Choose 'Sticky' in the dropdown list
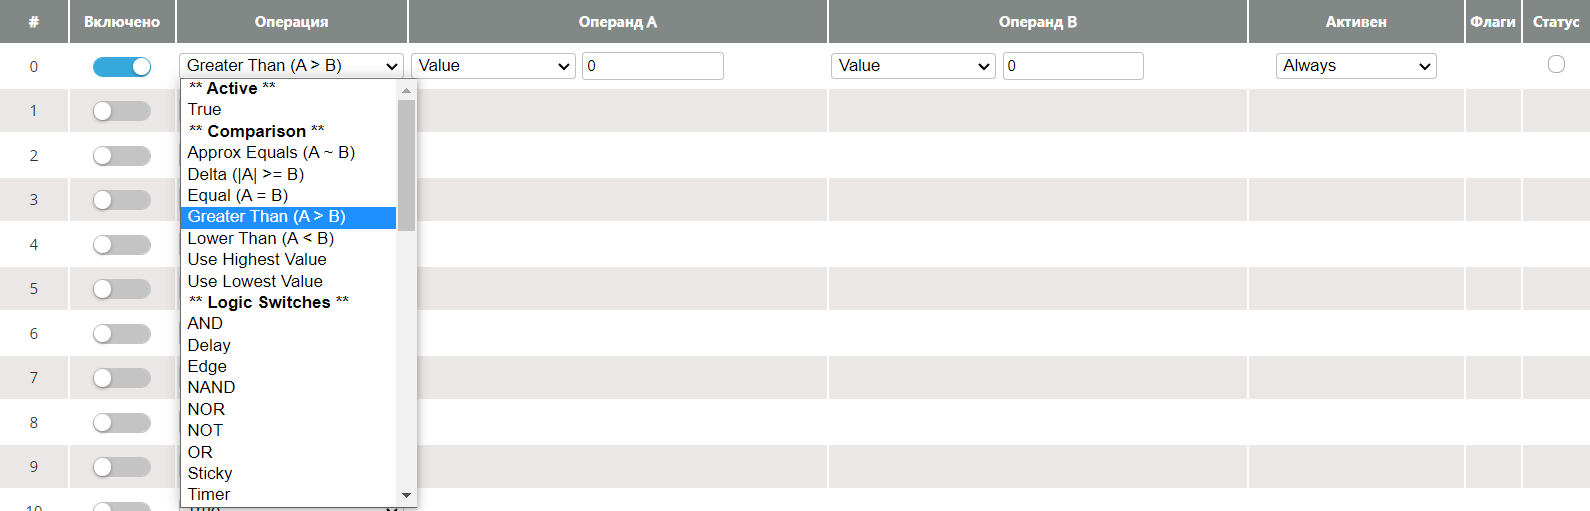Viewport: 1590px width, 511px height. point(210,474)
